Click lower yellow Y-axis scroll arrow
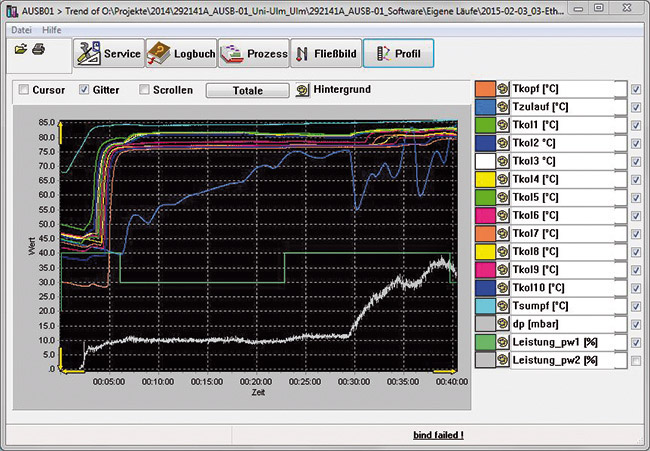The height and width of the screenshot is (451, 650). coord(61,358)
